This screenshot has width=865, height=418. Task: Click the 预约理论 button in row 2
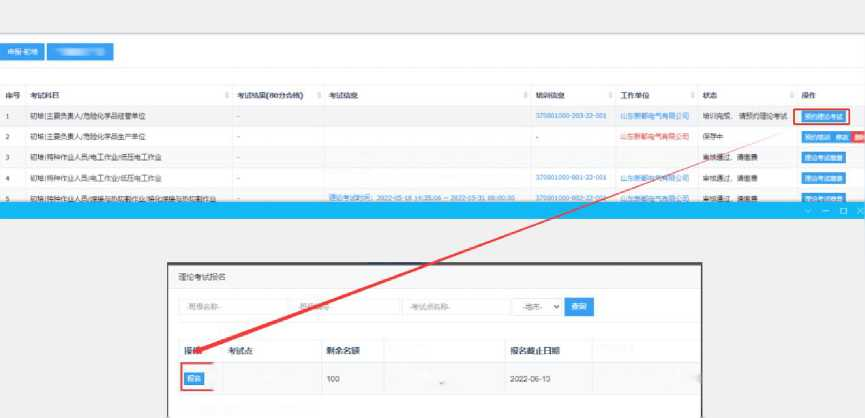pos(816,137)
